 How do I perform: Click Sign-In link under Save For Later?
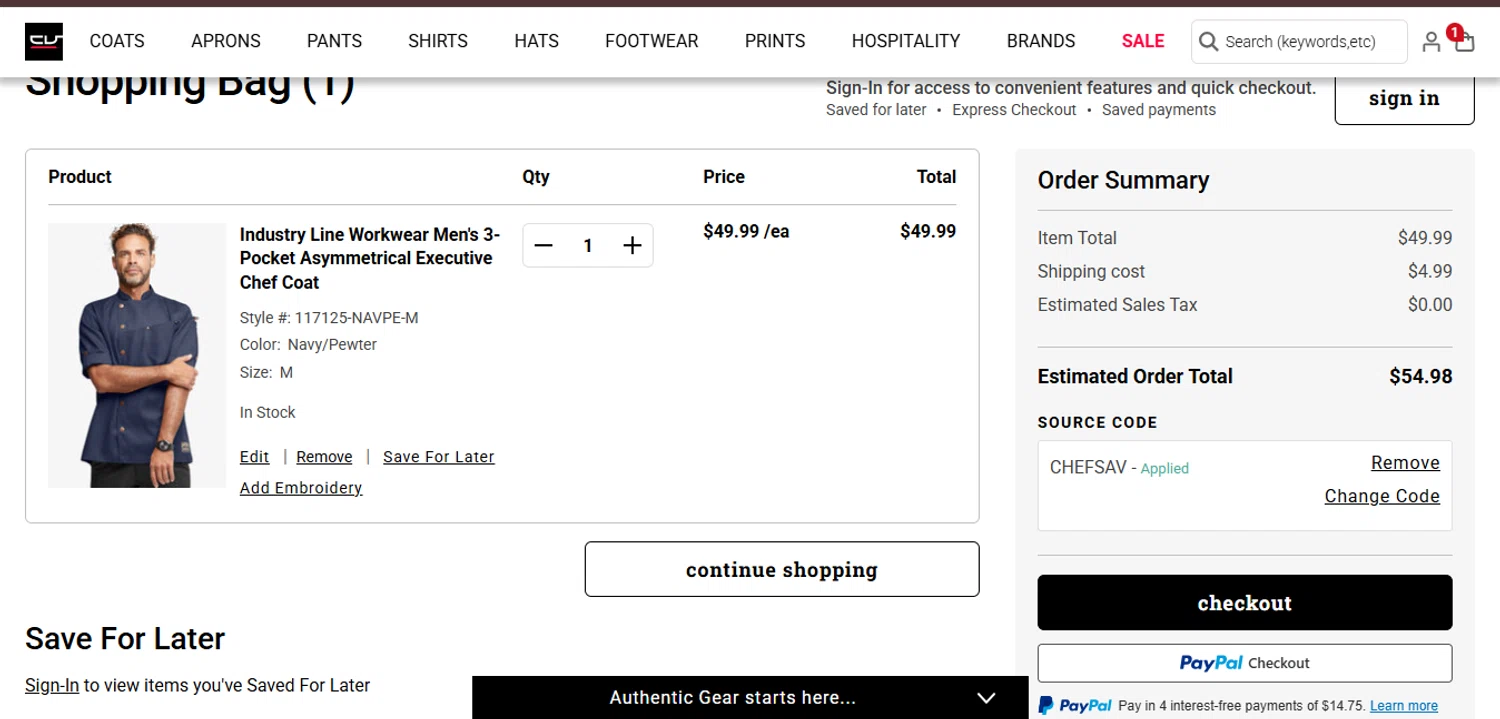52,686
